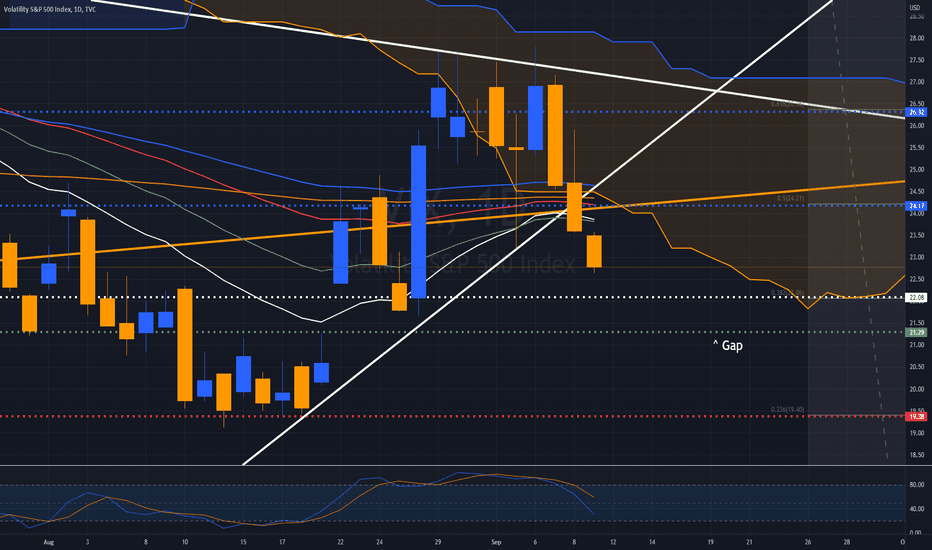Click the USD currency label on price axis
This screenshot has height=550, width=932.
click(915, 8)
